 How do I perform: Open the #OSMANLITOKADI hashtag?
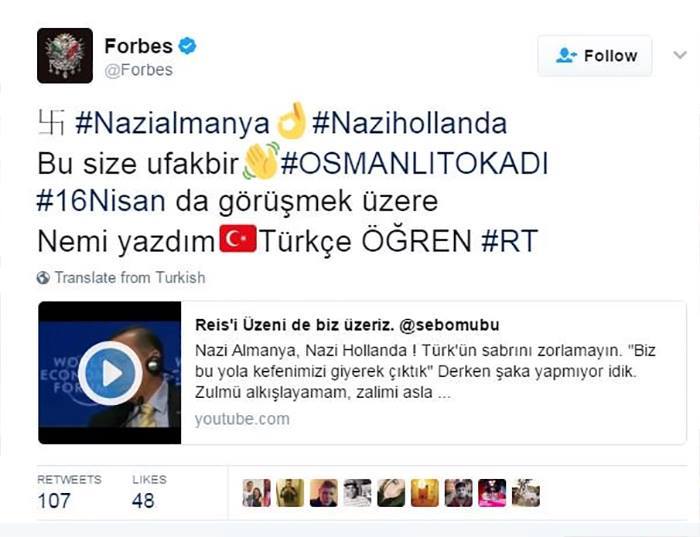click(414, 163)
